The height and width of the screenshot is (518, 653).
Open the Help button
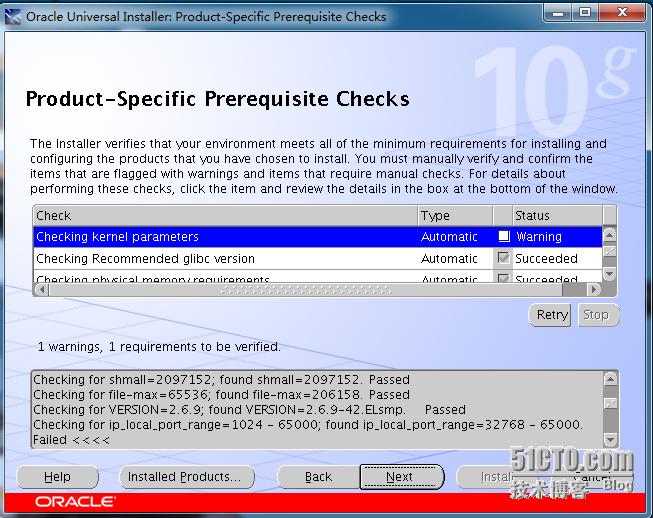[57, 477]
